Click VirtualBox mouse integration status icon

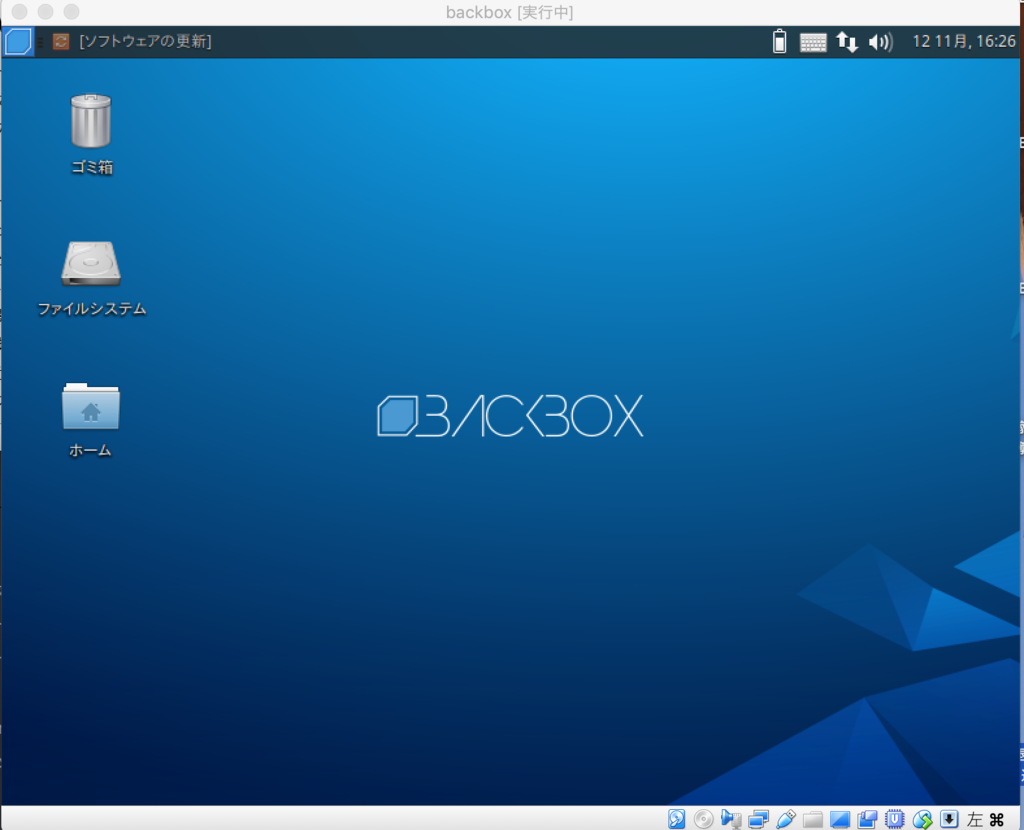click(x=922, y=819)
